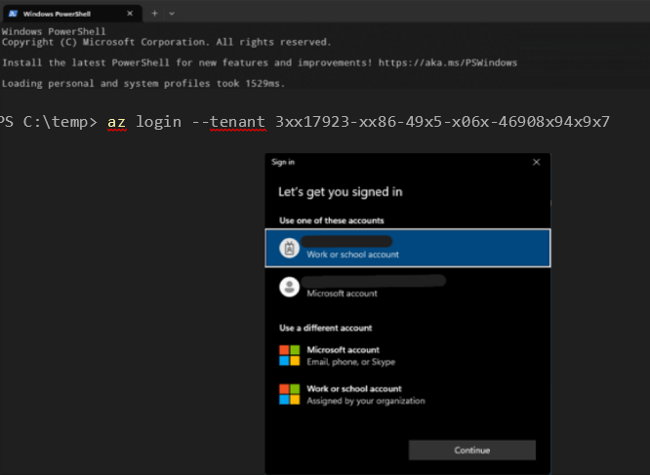The height and width of the screenshot is (475, 650).
Task: Click the Sign in dialog title bar
Action: 400,161
